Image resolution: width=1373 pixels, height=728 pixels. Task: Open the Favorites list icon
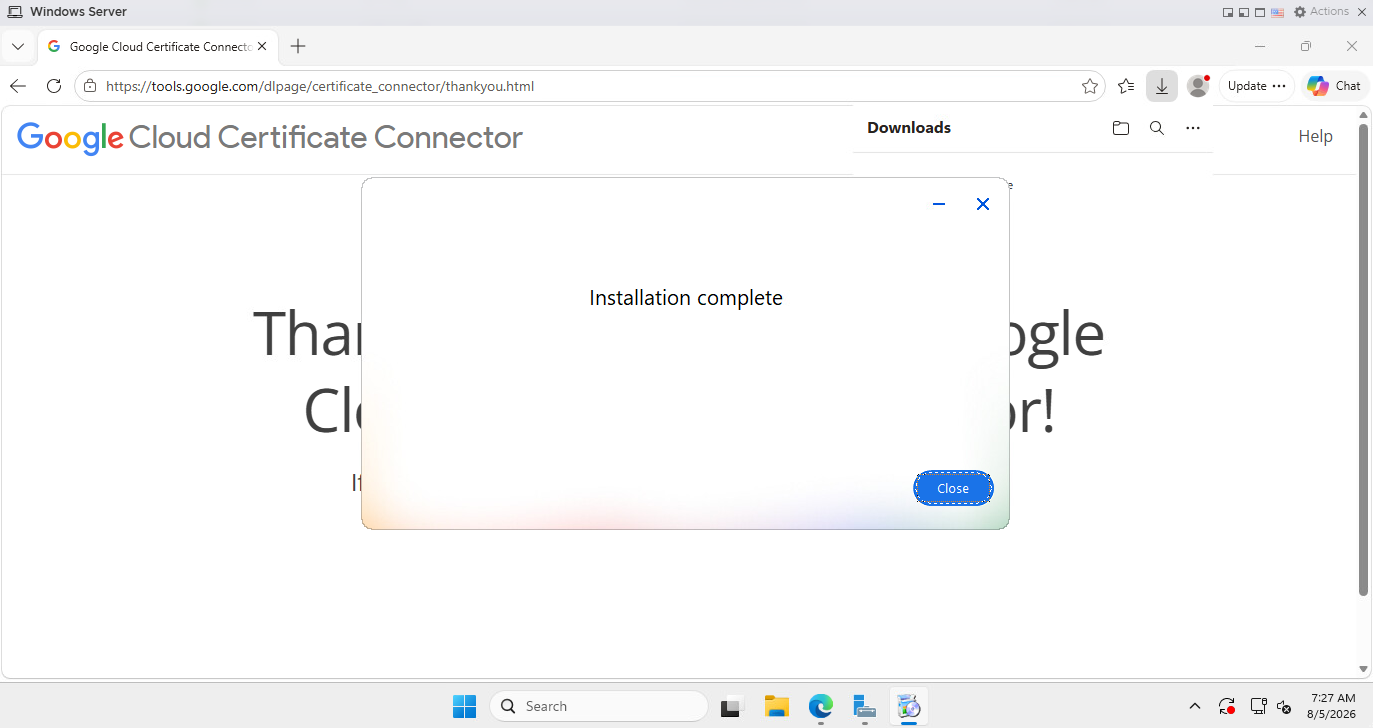tap(1126, 86)
